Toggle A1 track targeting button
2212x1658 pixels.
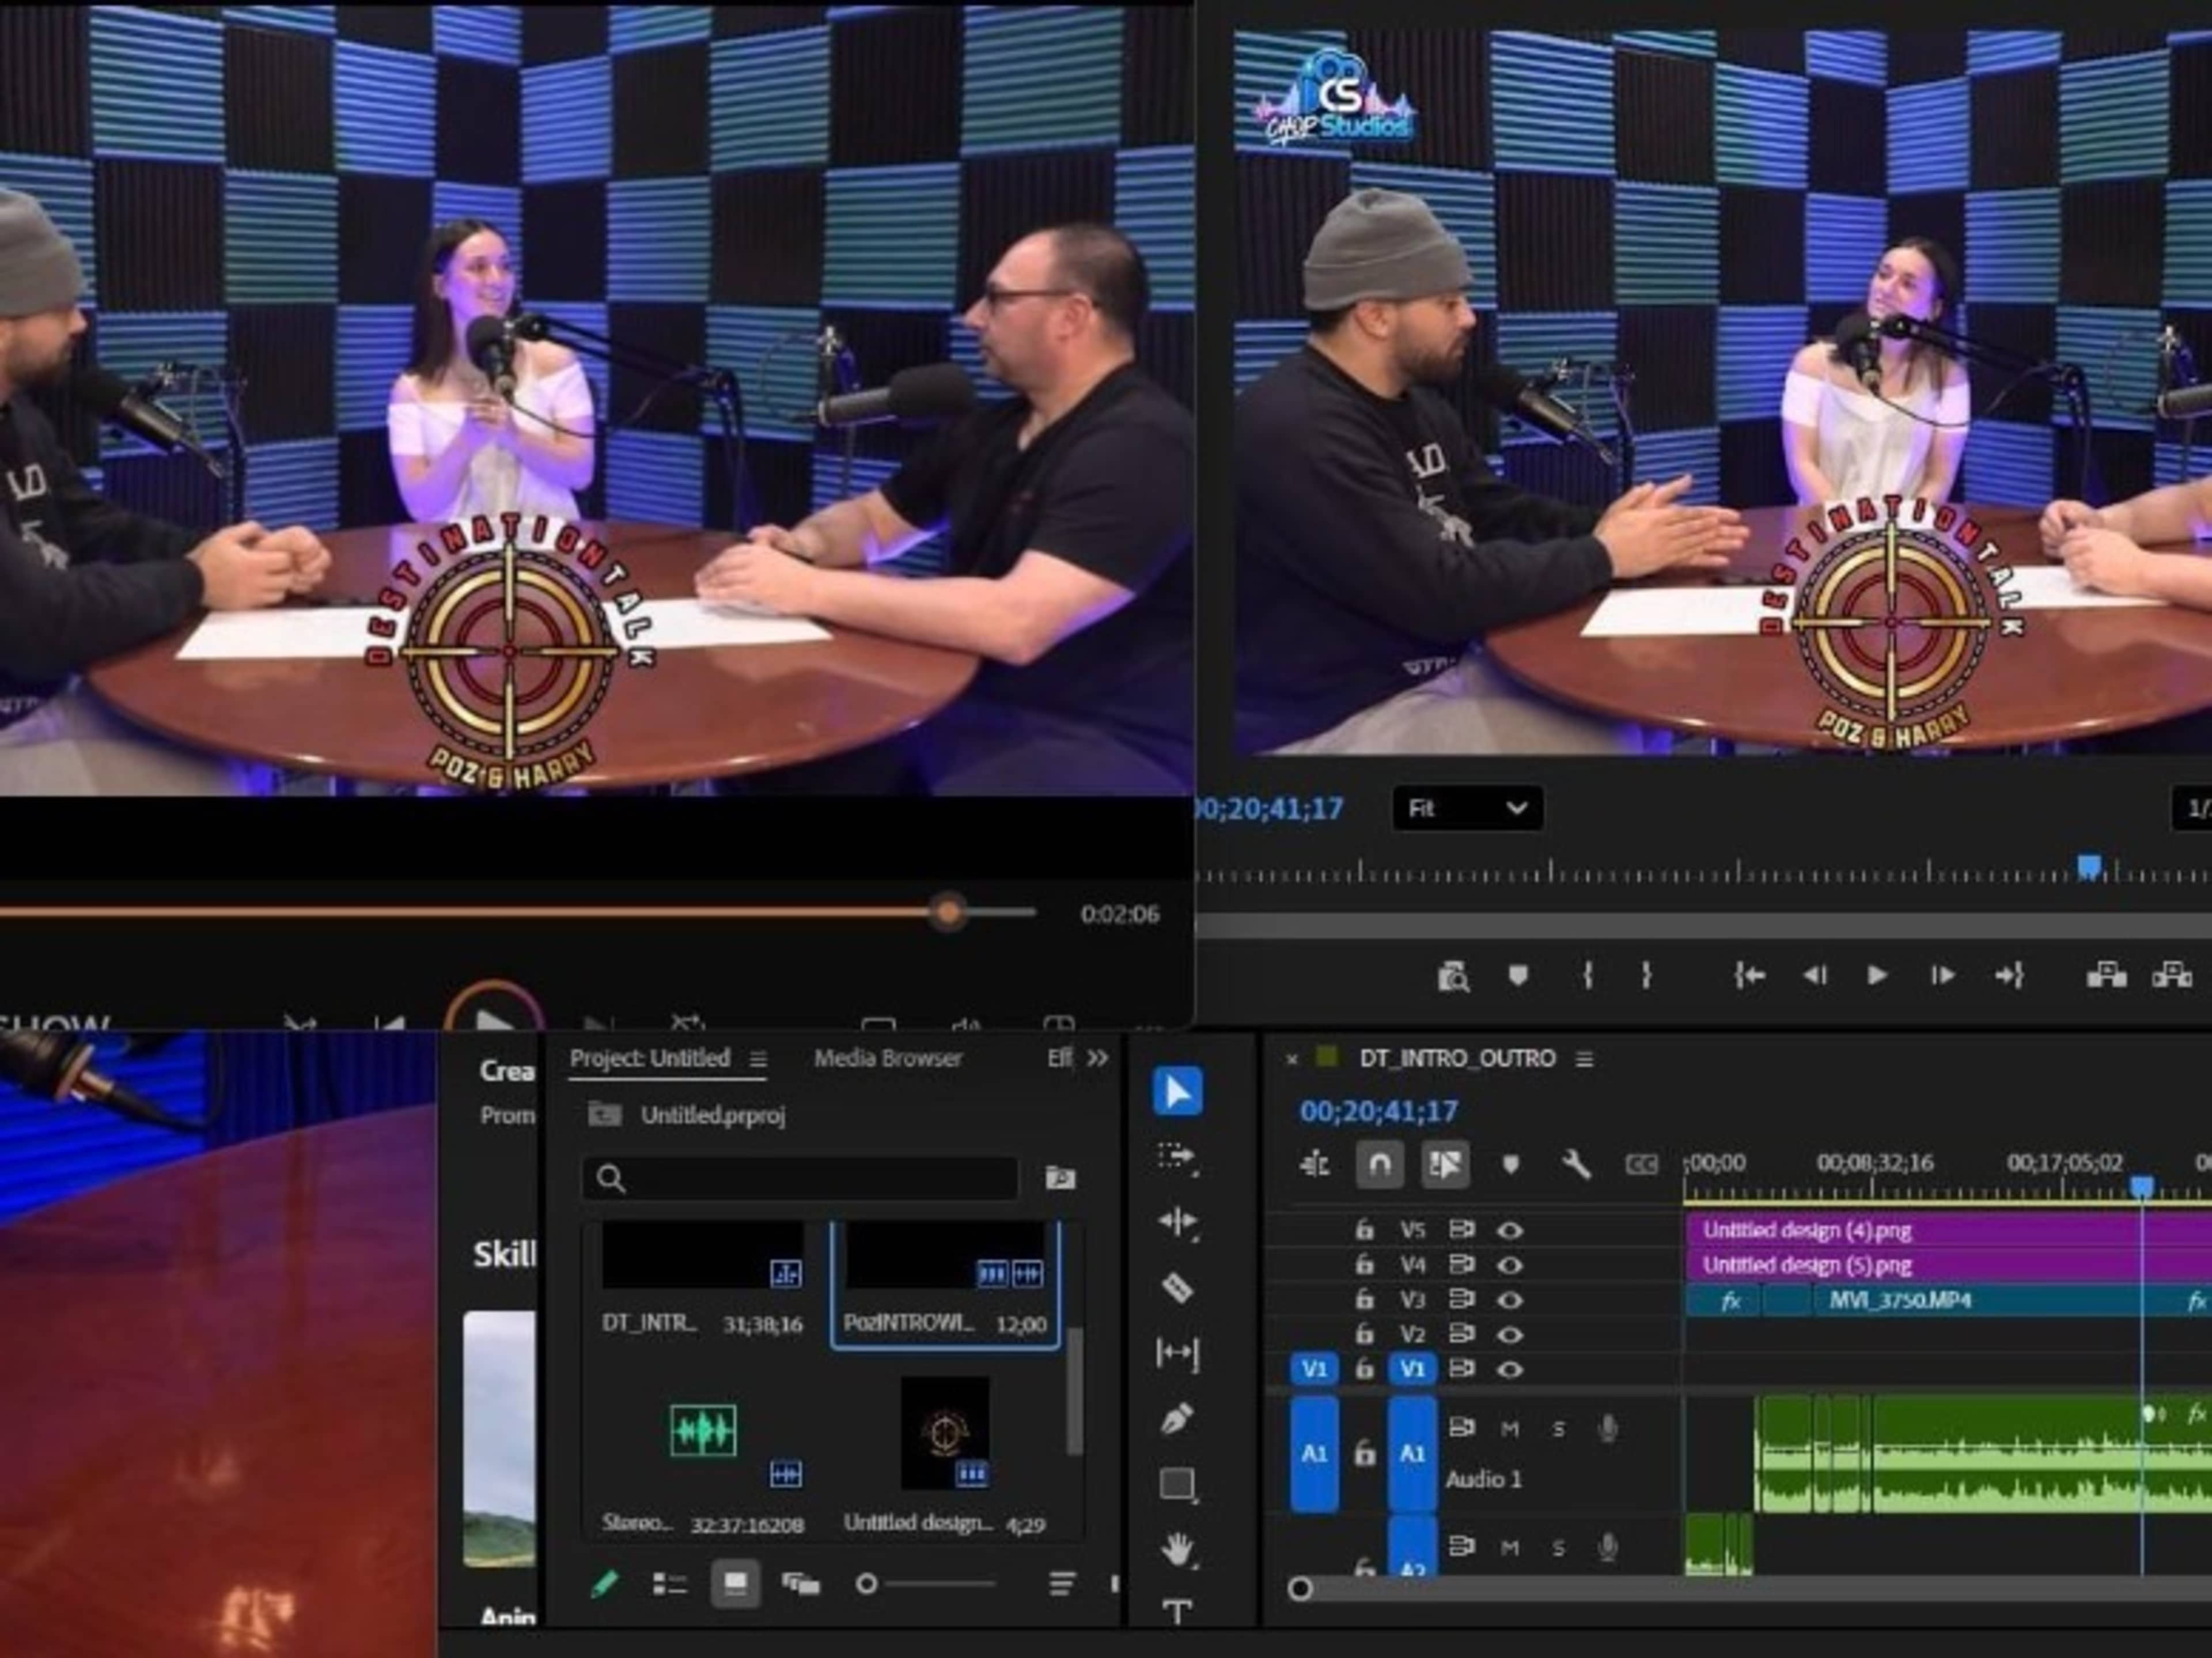[1412, 1453]
